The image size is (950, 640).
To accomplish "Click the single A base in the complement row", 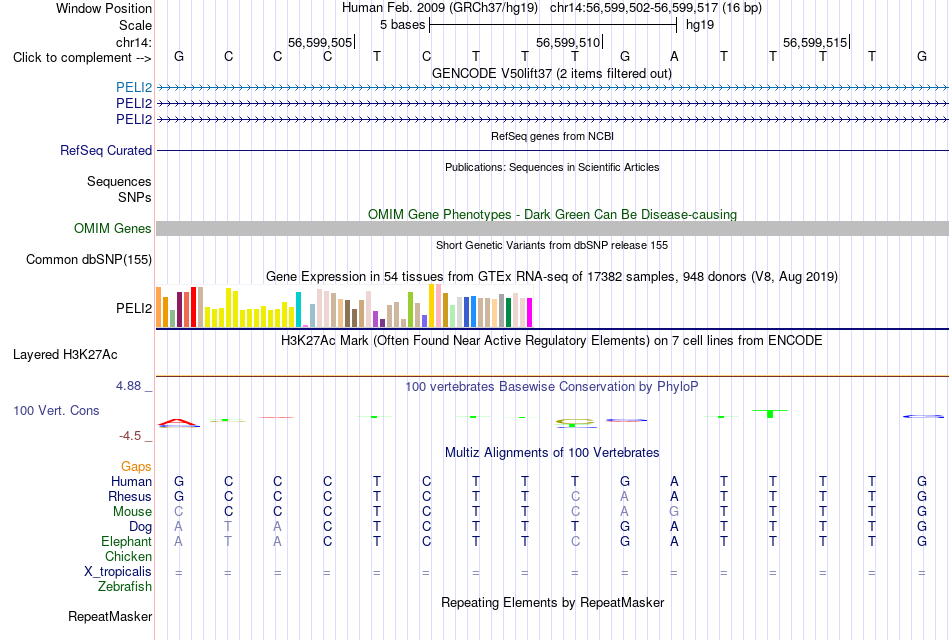I will [674, 56].
